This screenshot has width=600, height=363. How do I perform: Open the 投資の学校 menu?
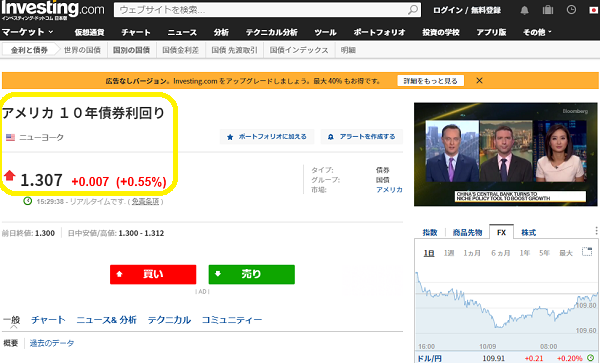pos(441,33)
